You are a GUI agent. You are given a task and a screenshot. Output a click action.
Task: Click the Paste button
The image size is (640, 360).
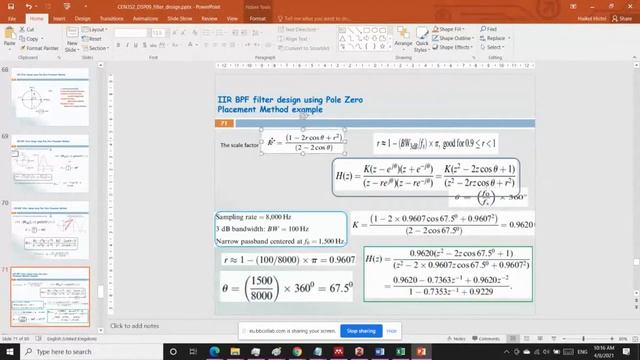coord(9,38)
